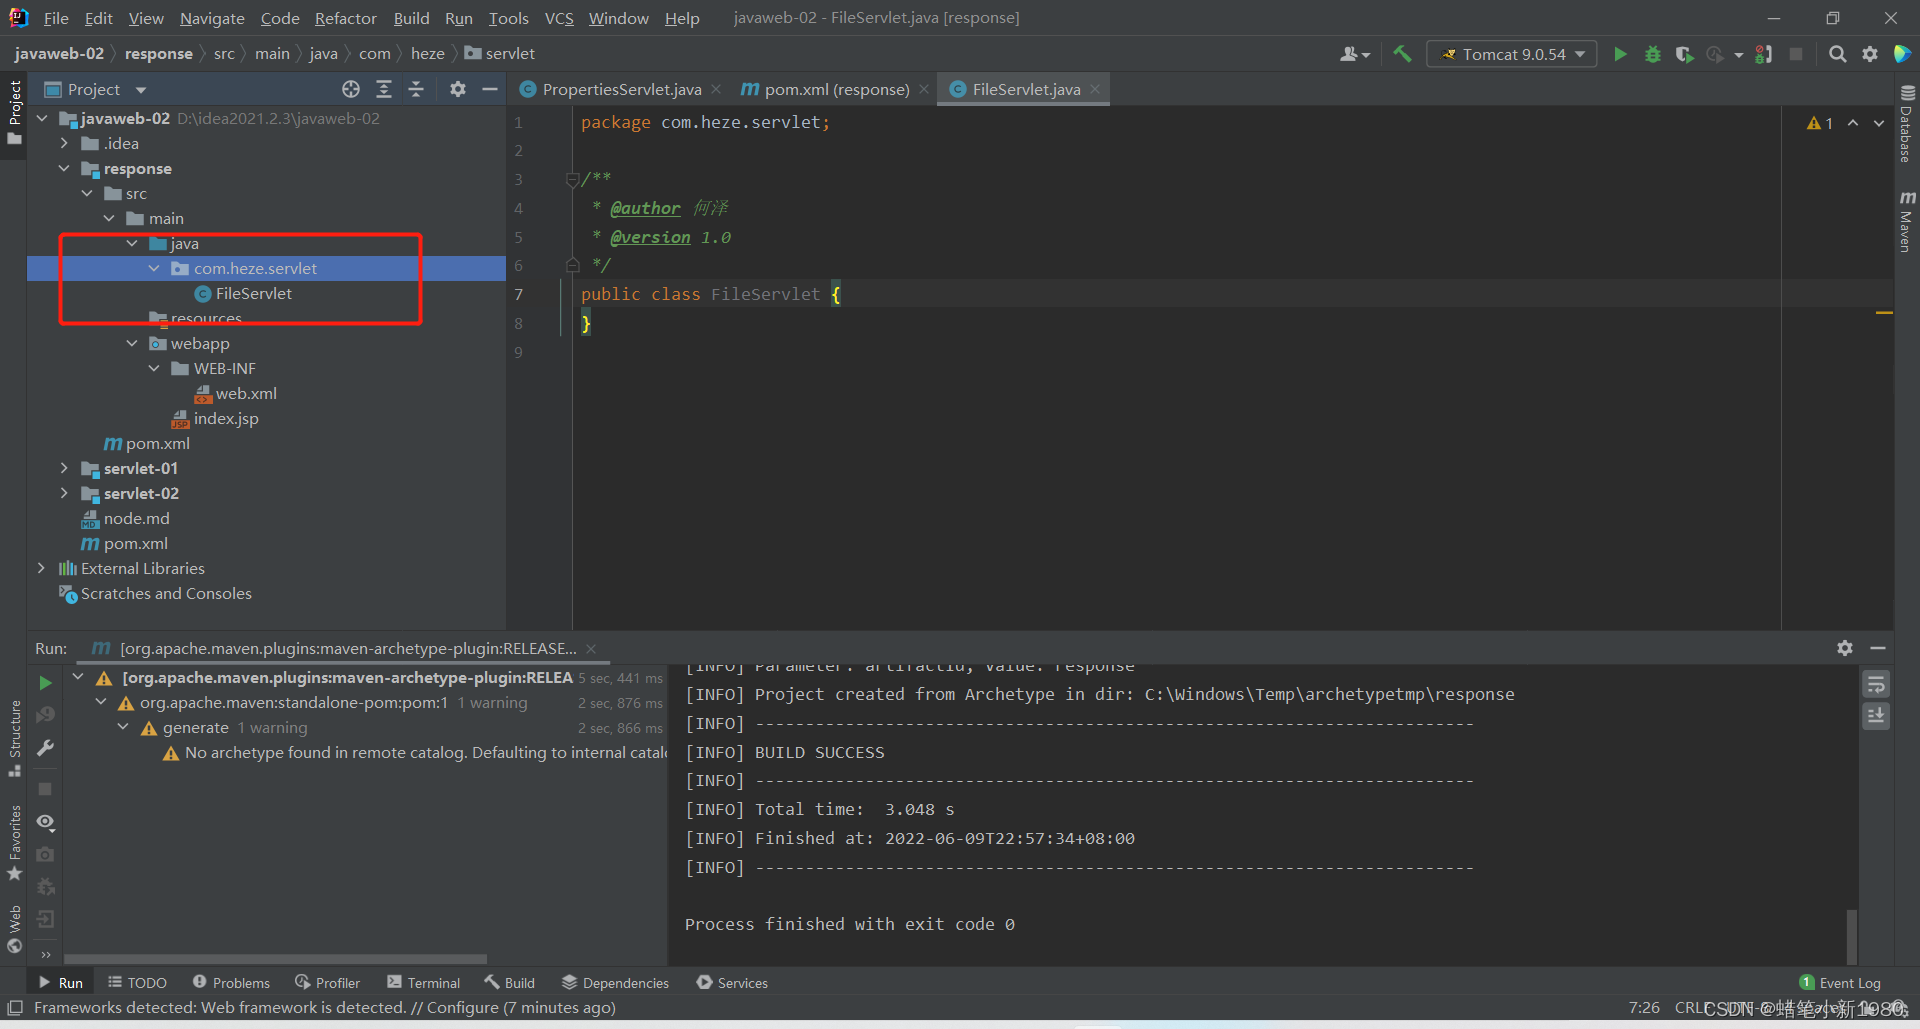
Task: Click the Run tree horizontal scrollbar
Action: click(x=275, y=959)
